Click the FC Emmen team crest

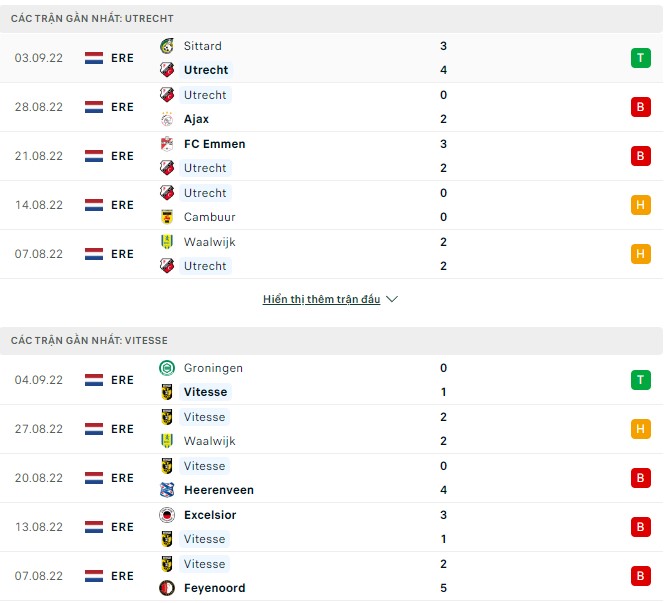[x=167, y=144]
